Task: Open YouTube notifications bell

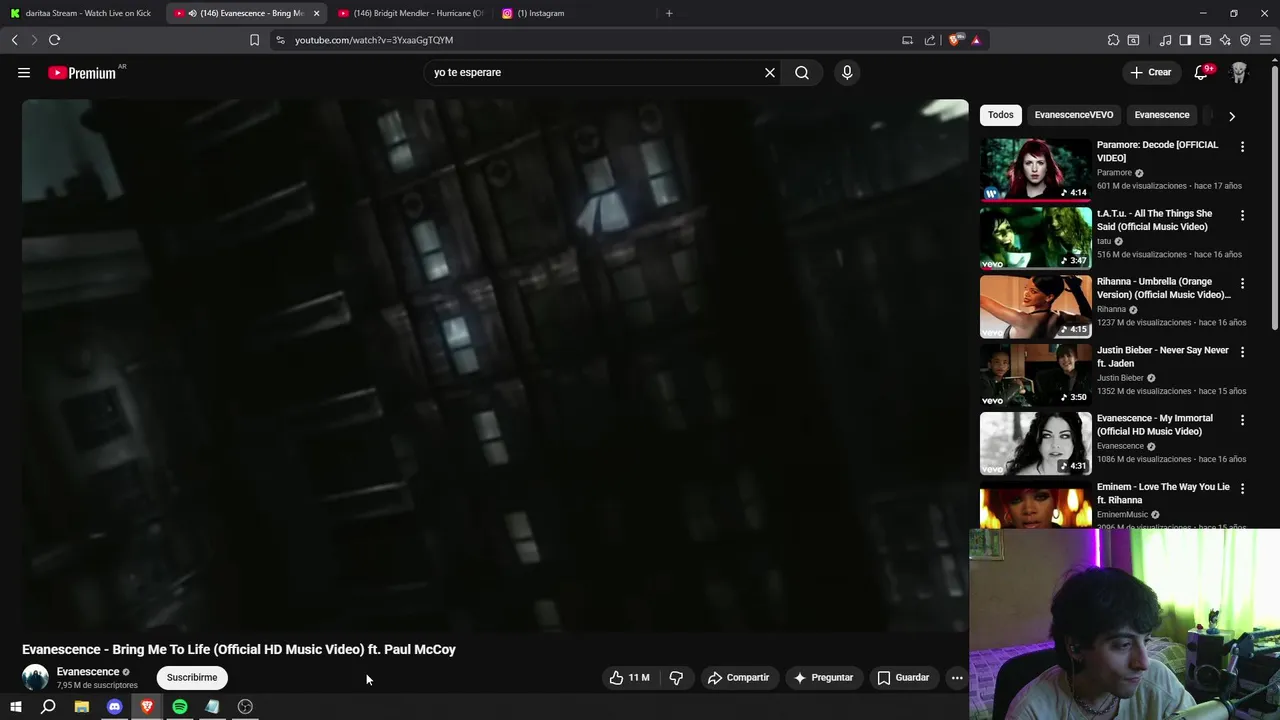Action: 1201,72
